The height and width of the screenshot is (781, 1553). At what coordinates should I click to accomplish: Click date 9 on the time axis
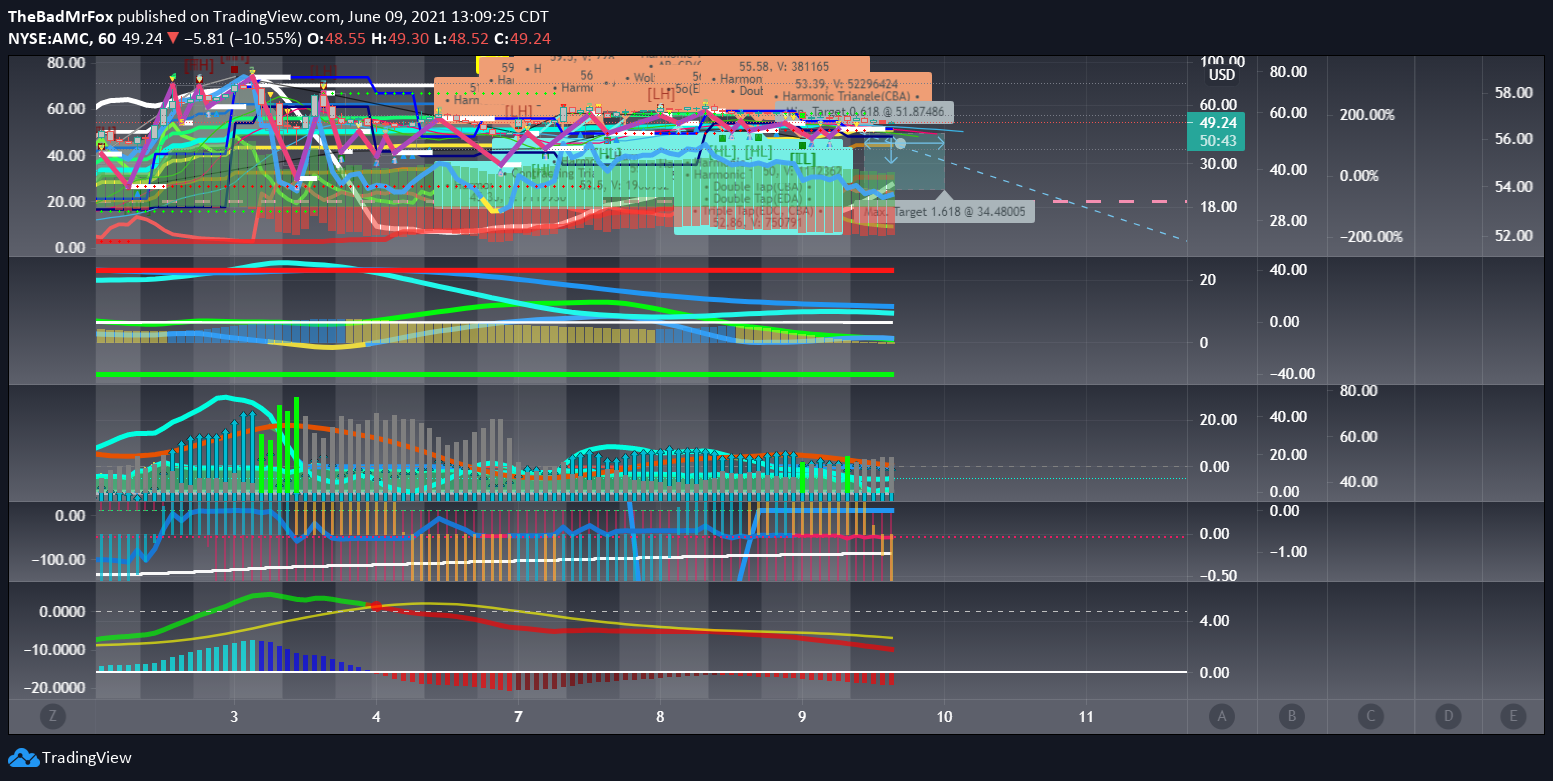(802, 717)
